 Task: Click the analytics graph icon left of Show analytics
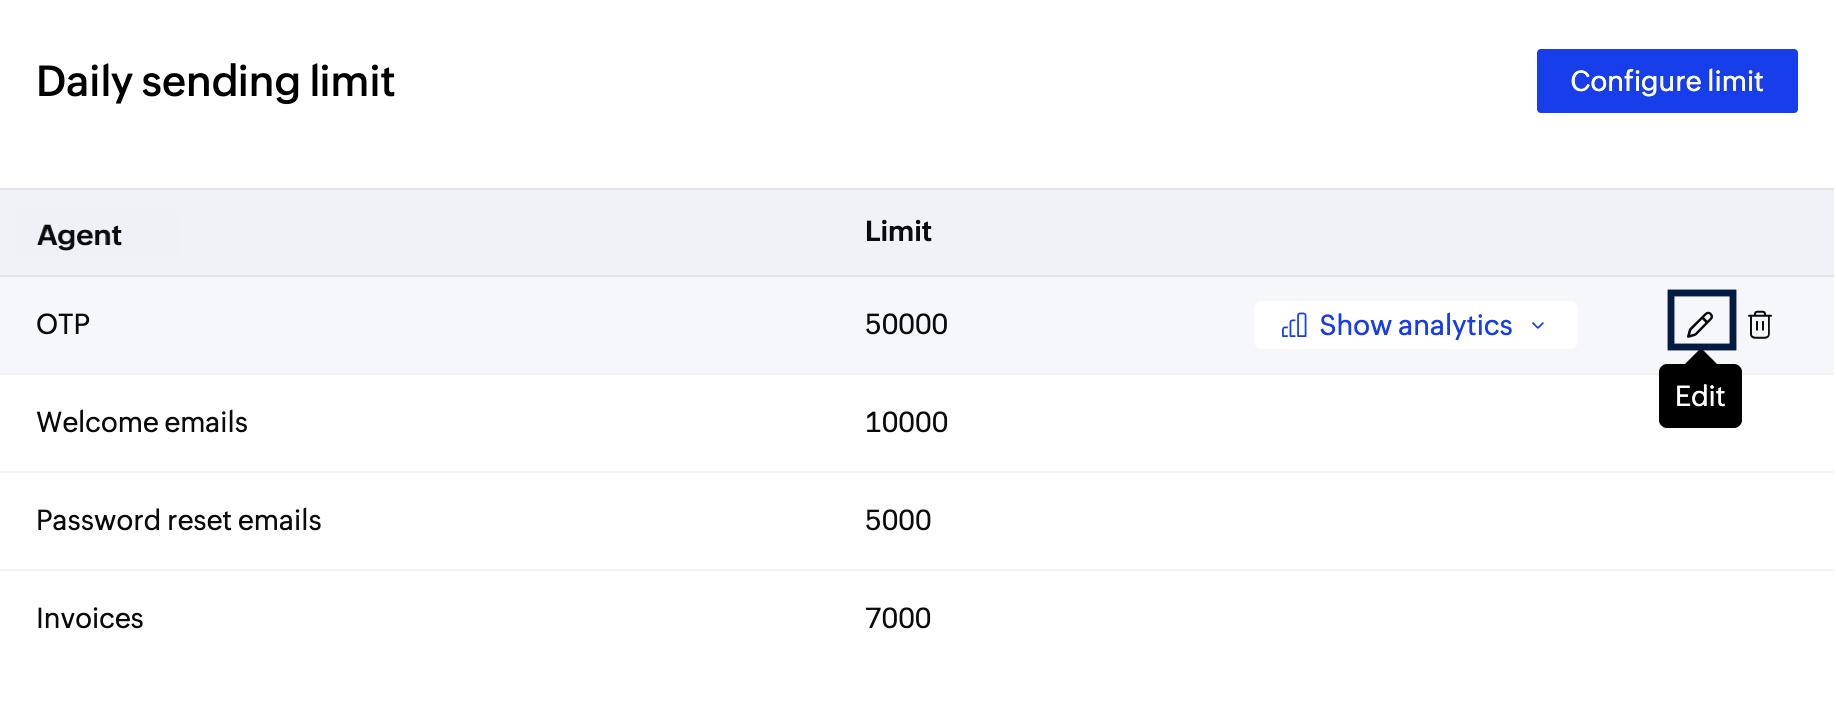point(1293,325)
